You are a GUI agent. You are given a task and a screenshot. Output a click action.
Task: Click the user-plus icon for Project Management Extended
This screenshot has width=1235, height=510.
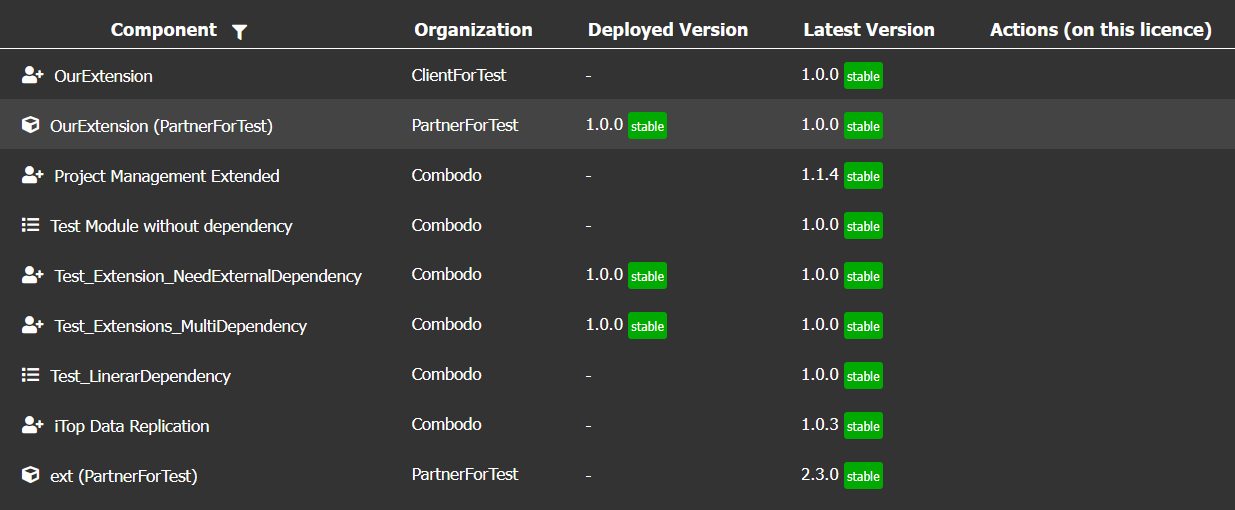[32, 175]
